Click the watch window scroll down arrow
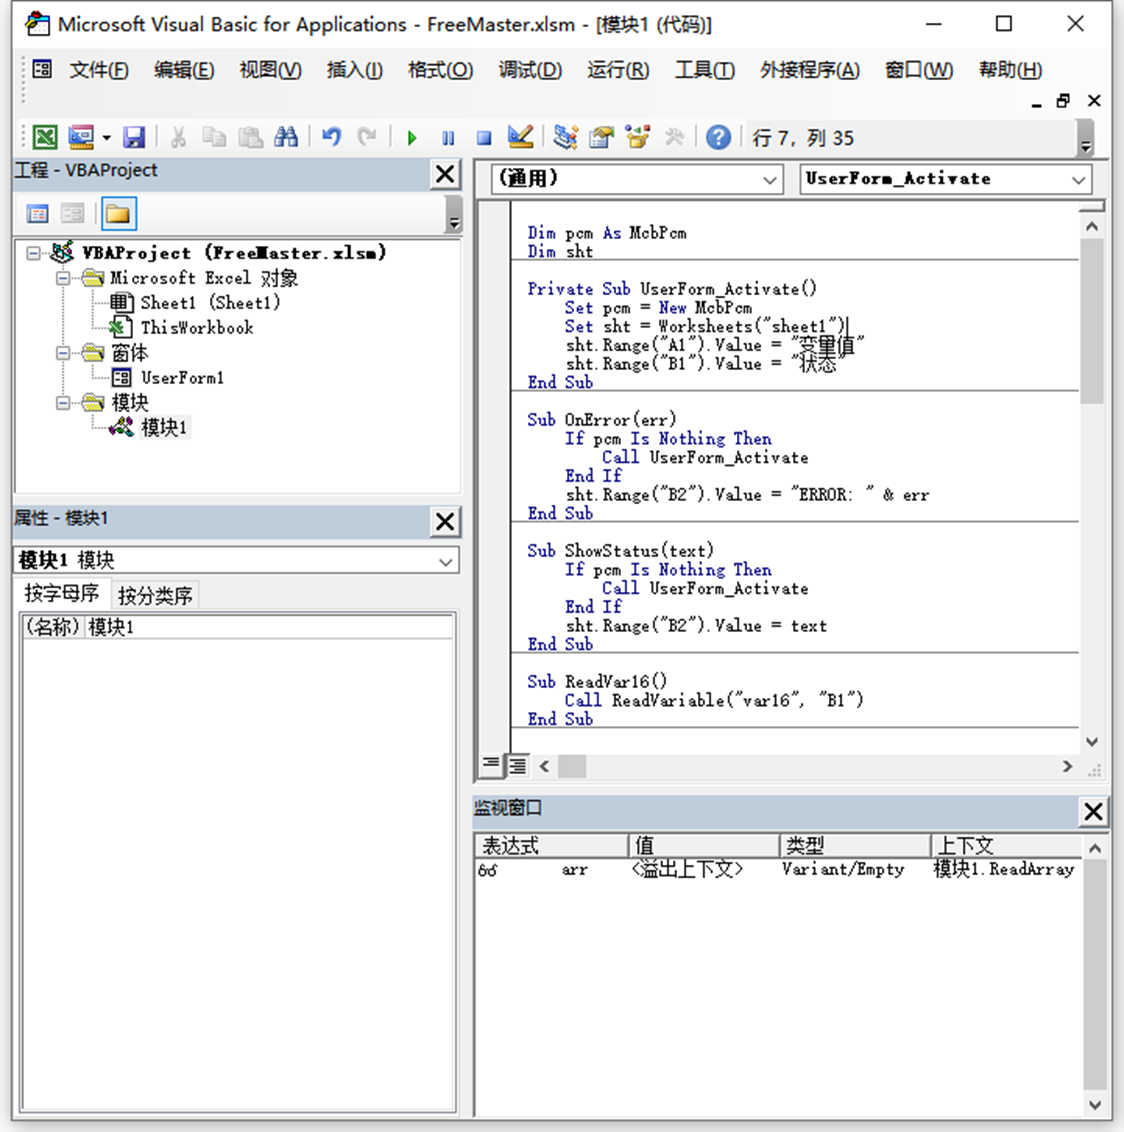1124x1132 pixels. pyautogui.click(x=1094, y=1105)
